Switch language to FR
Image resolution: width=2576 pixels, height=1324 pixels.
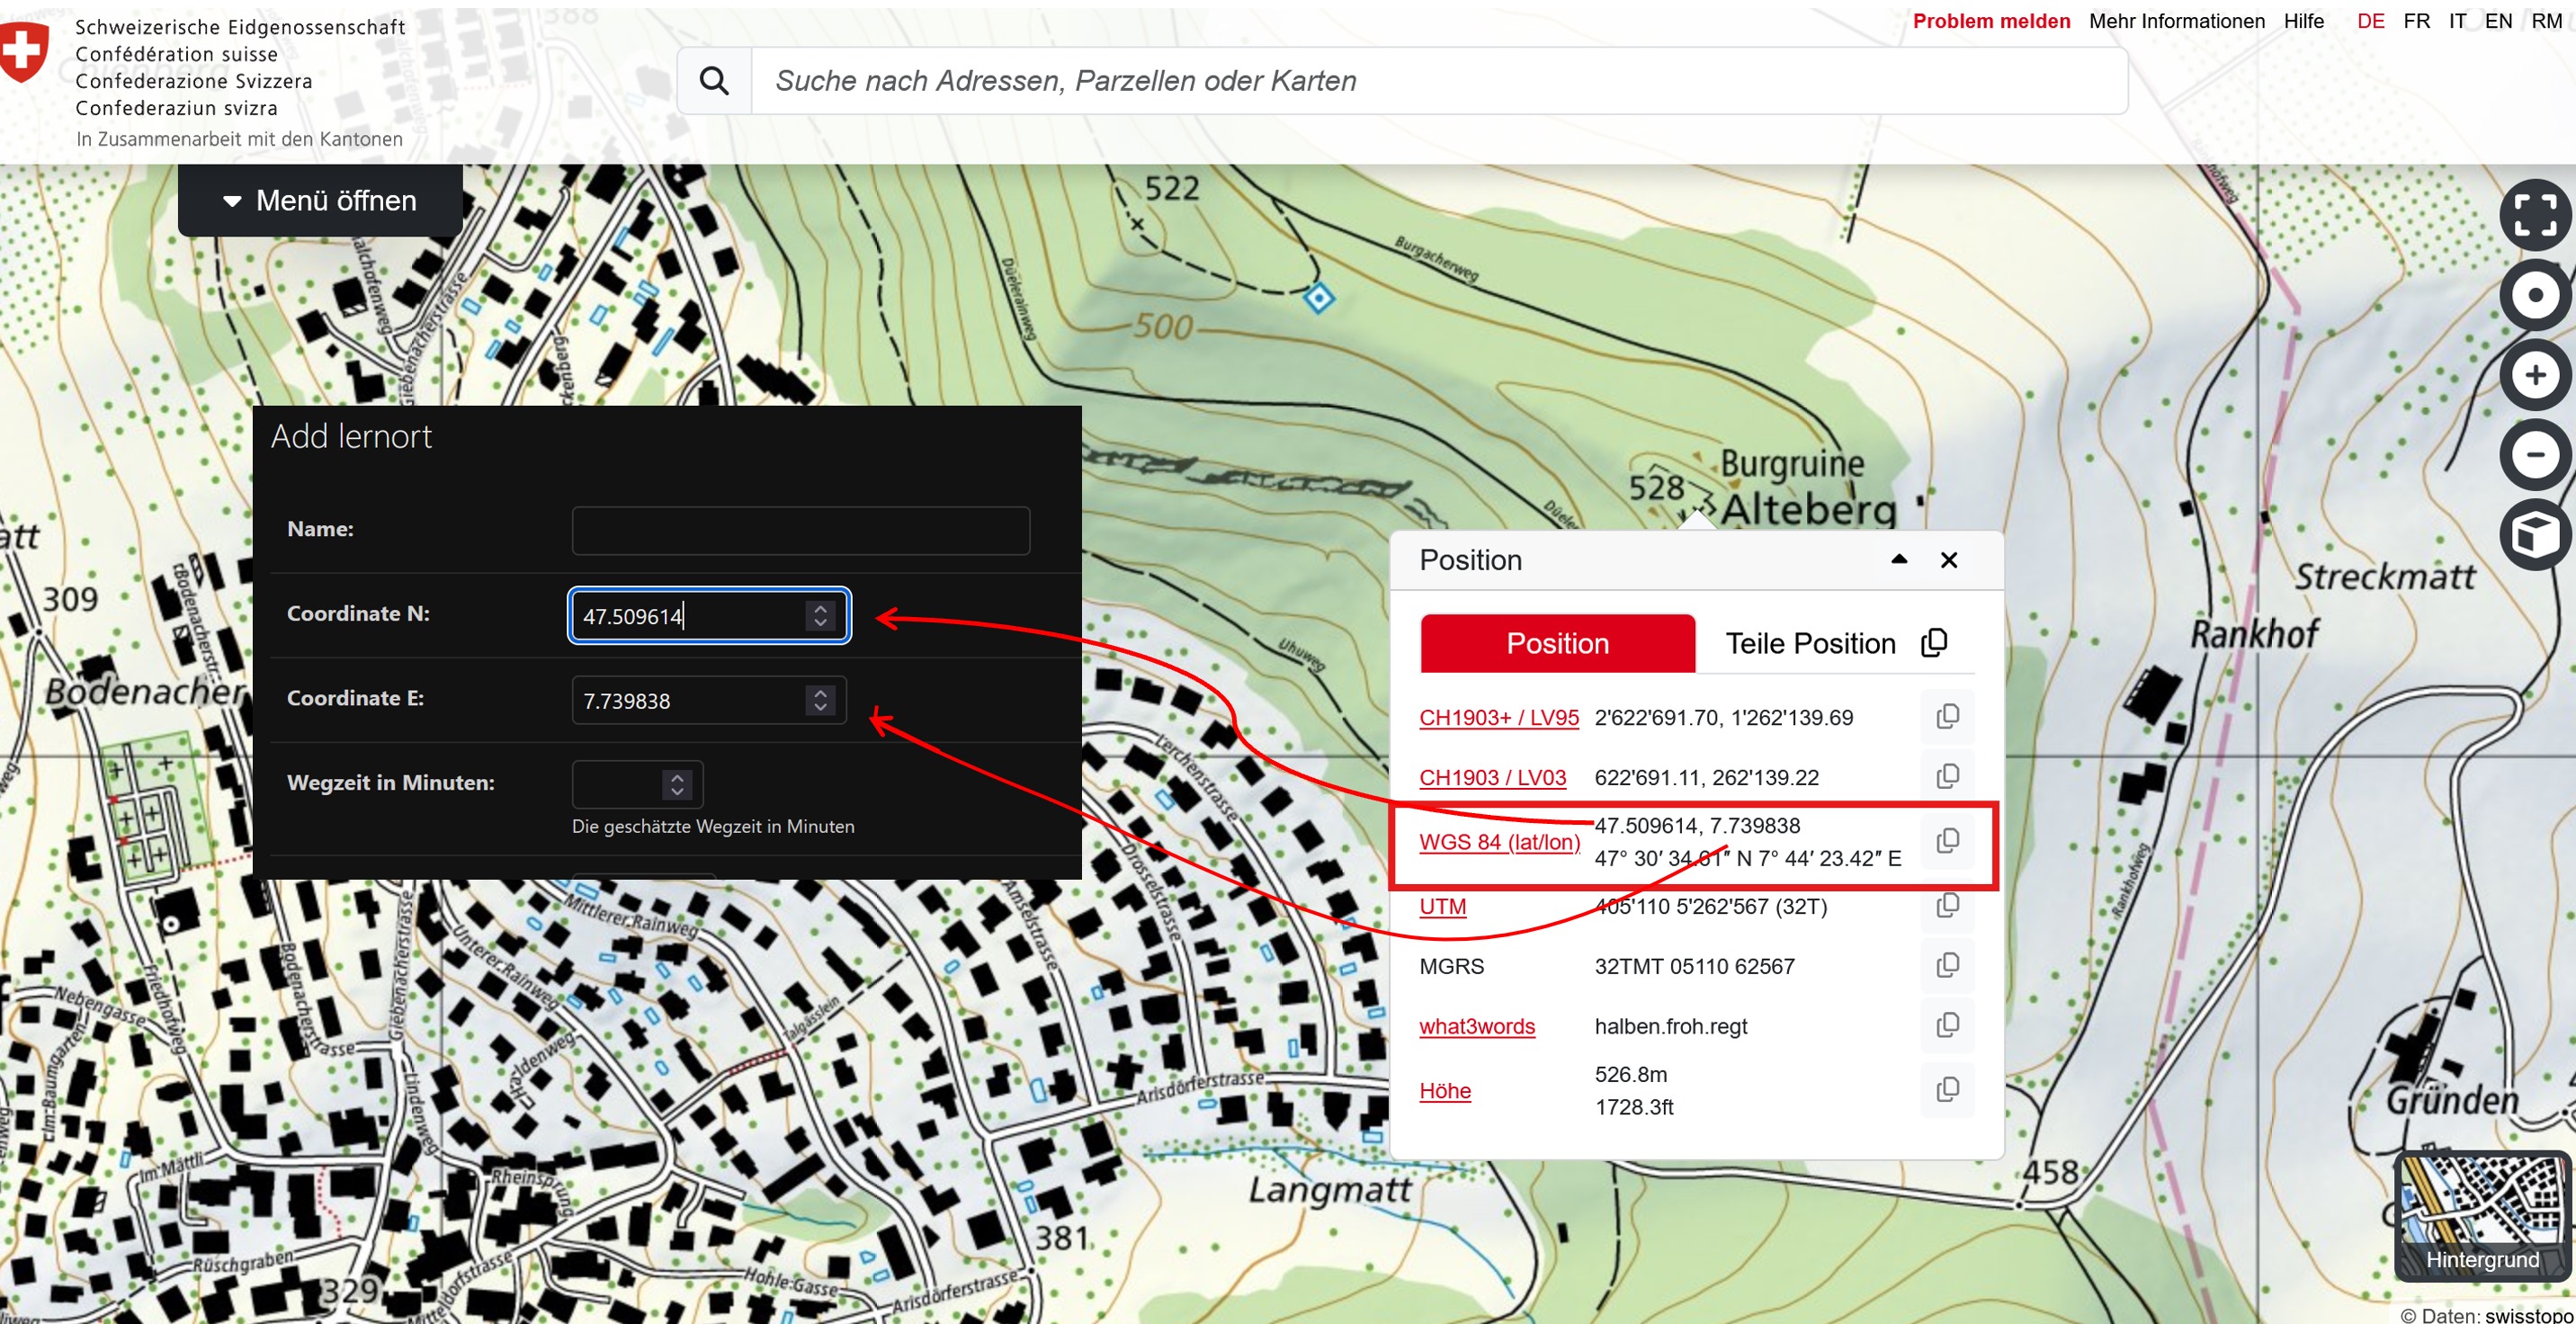pos(2416,21)
